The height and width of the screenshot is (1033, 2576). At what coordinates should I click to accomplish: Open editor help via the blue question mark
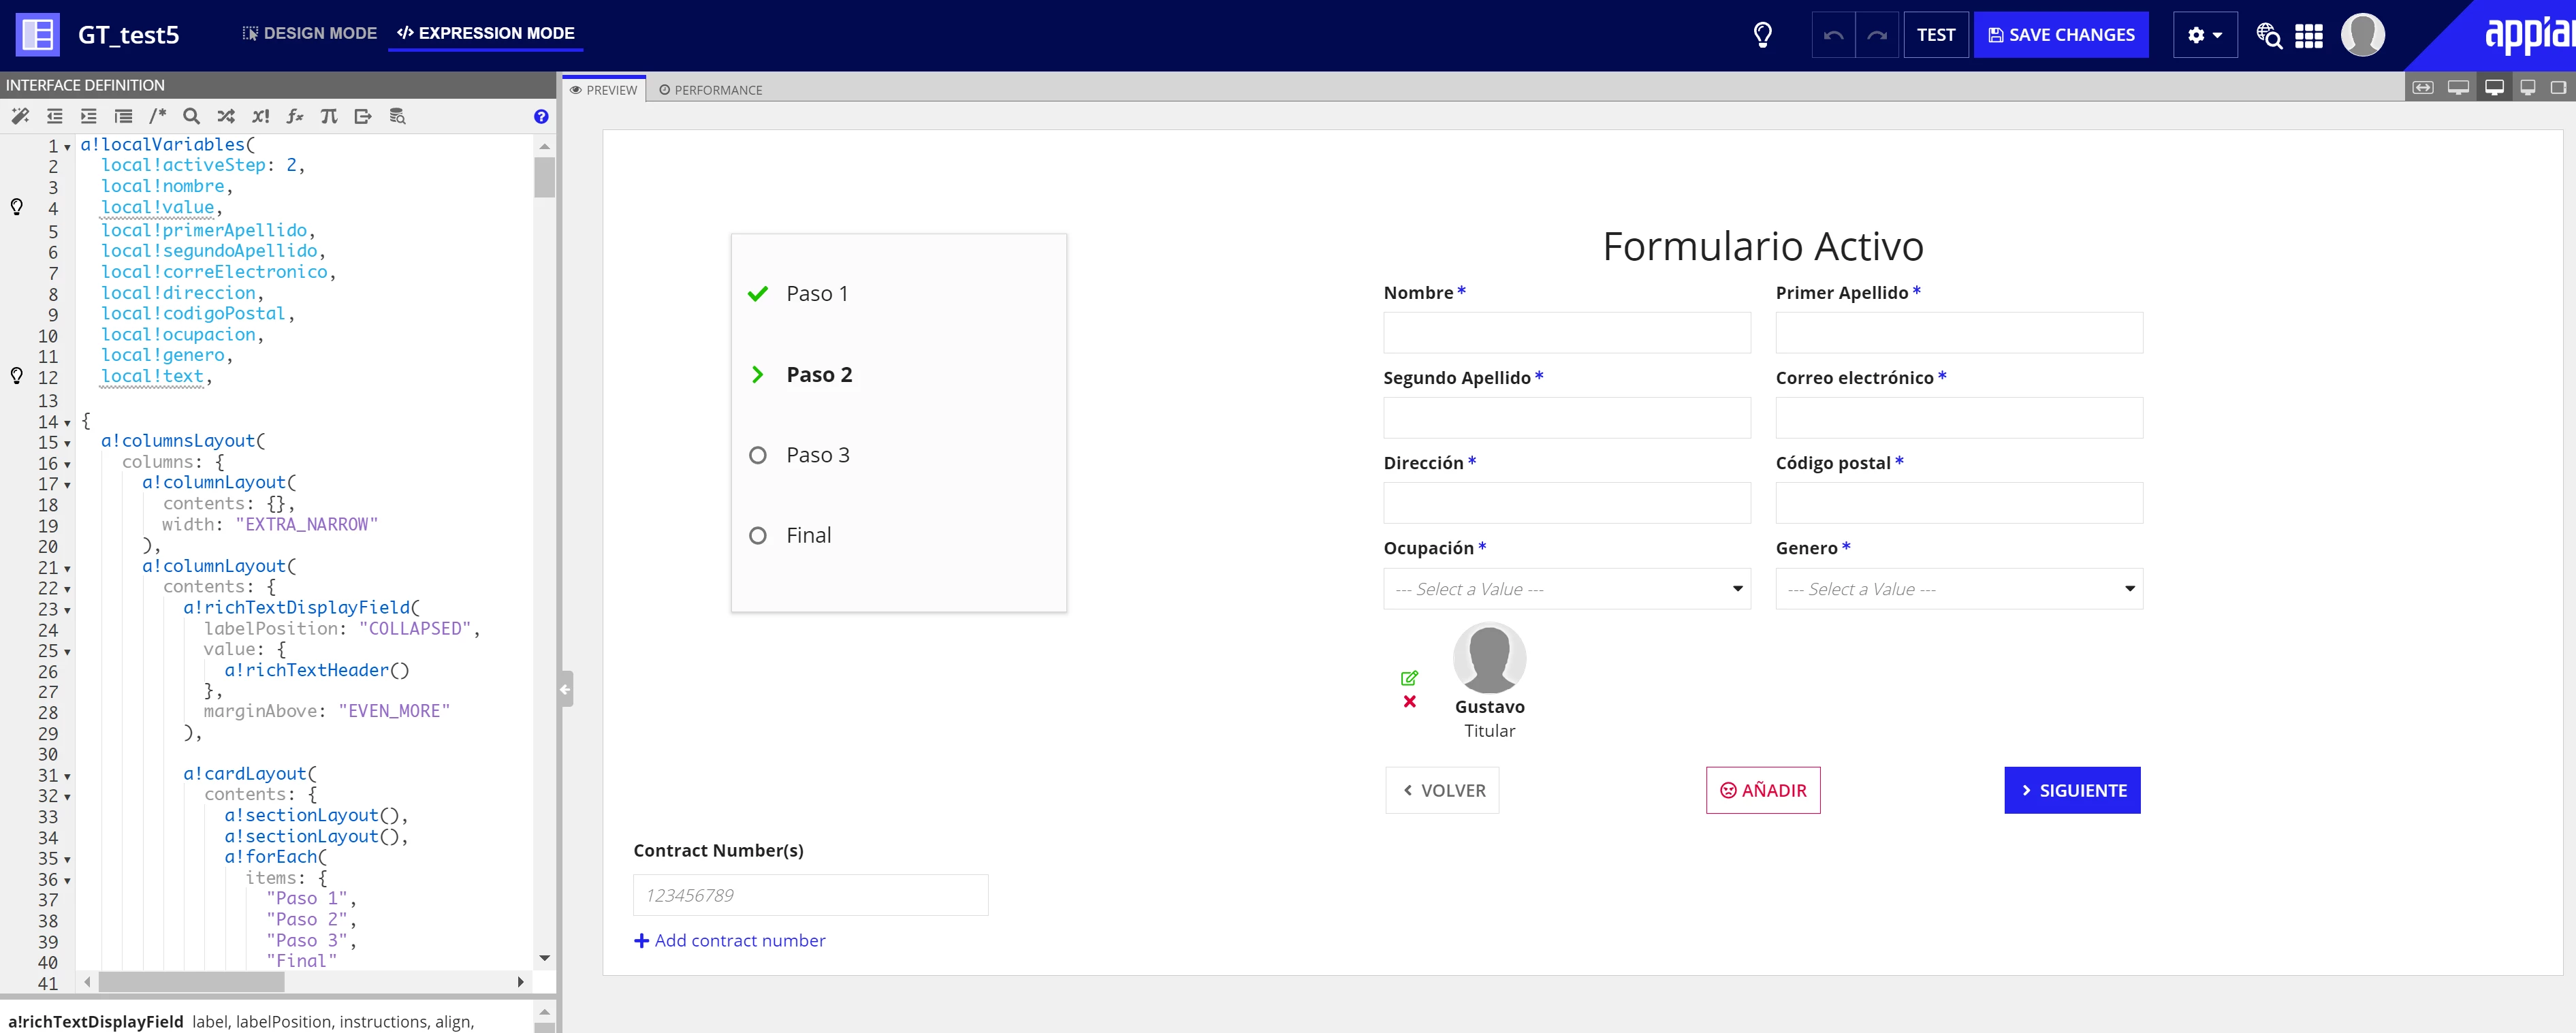(541, 116)
